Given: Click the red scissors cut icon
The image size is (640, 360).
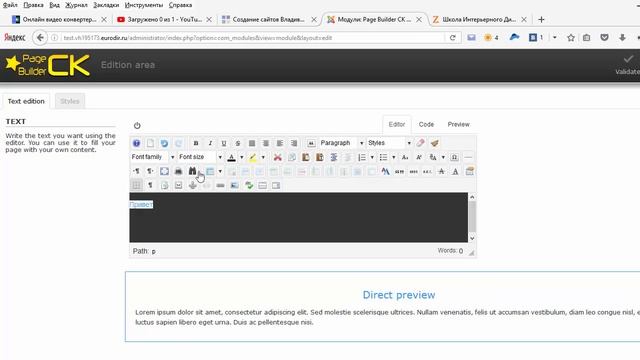Looking at the screenshot, I should [x=278, y=157].
